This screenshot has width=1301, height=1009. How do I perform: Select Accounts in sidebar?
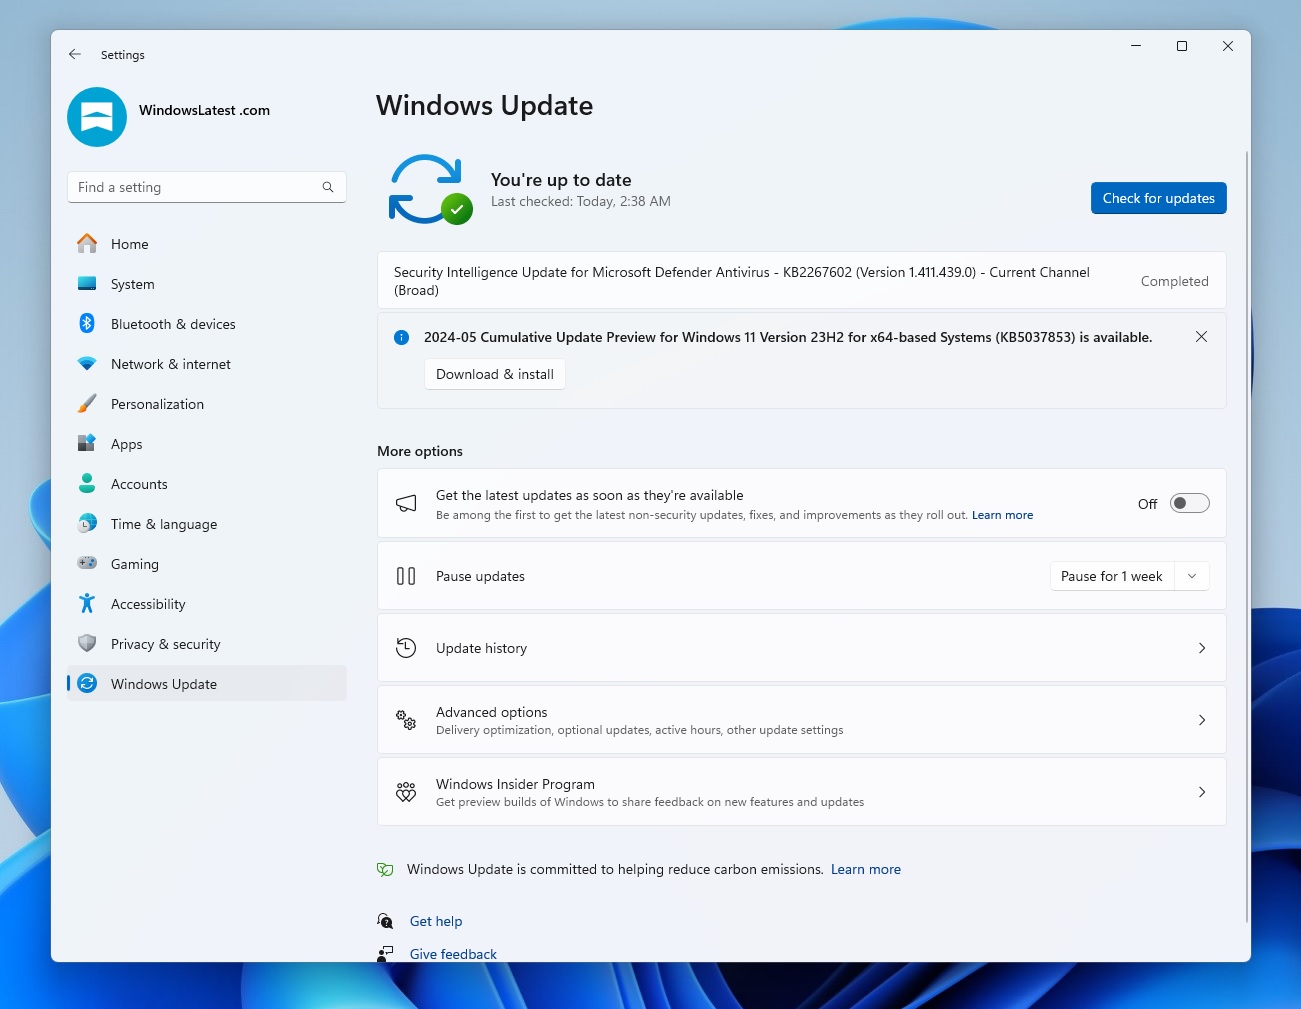(207, 484)
